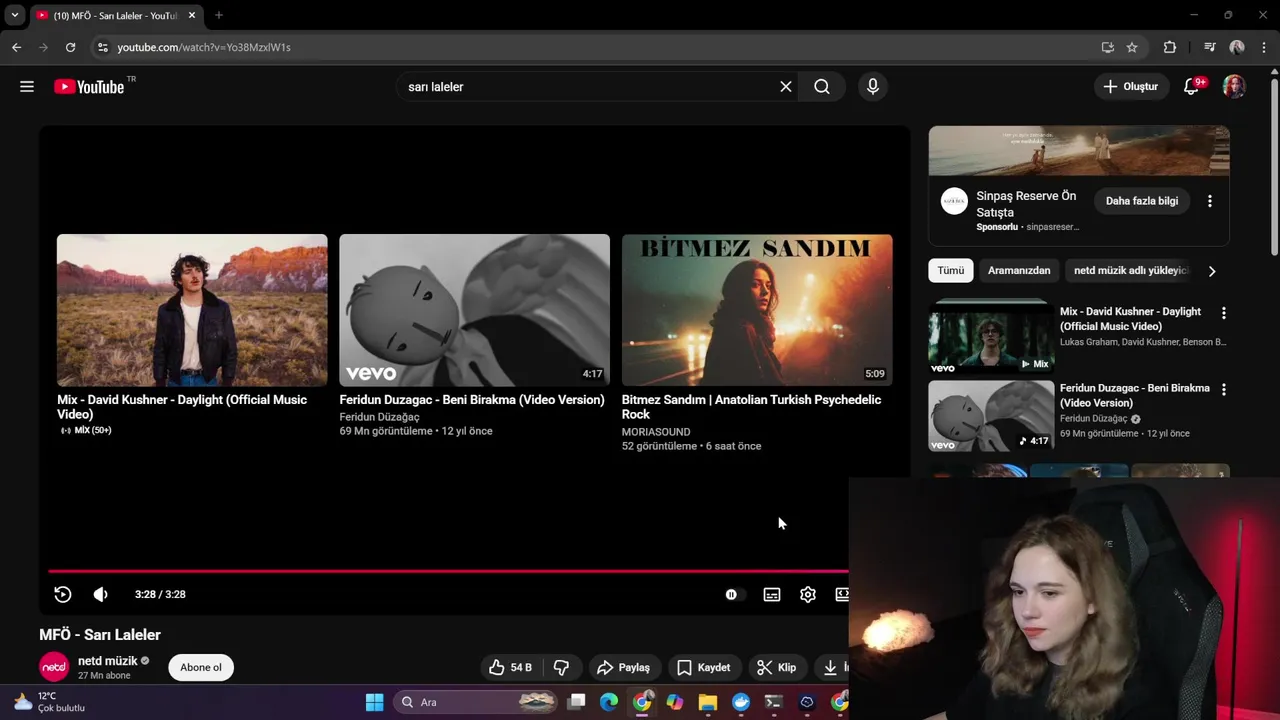Reload the page with the refresh icon
Viewport: 1280px width, 720px height.
pyautogui.click(x=70, y=47)
